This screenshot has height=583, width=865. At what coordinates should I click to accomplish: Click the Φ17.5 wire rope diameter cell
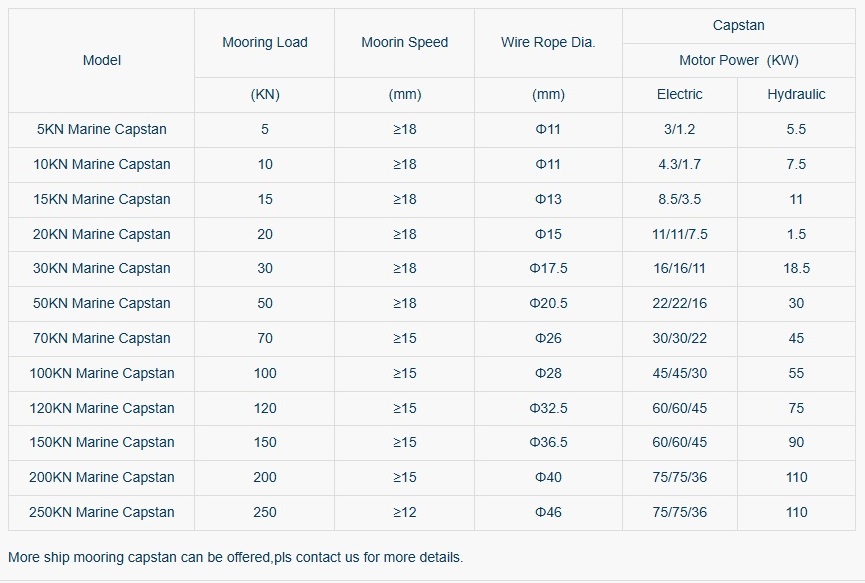coord(548,268)
